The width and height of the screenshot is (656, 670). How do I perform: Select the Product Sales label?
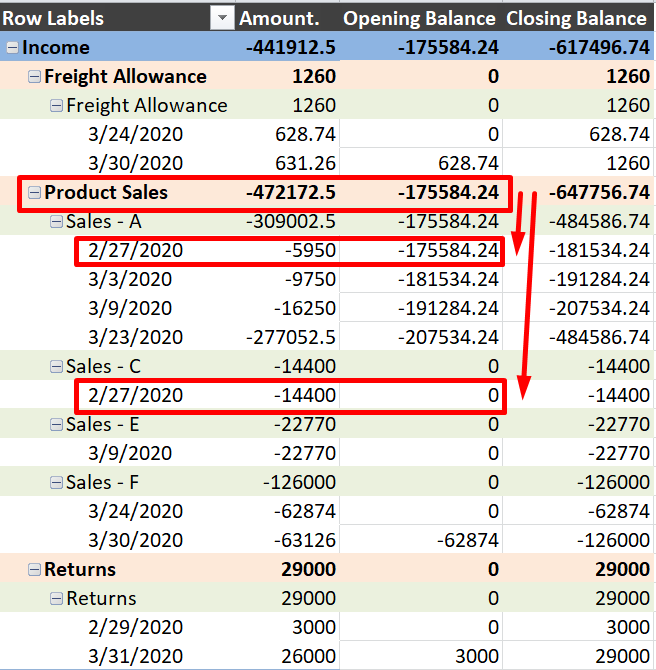point(106,193)
